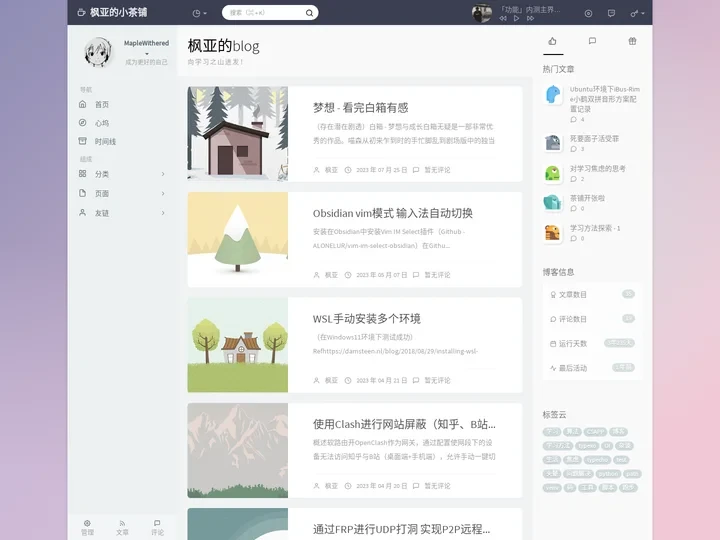Open the message bubble icon in header

click(x=611, y=13)
